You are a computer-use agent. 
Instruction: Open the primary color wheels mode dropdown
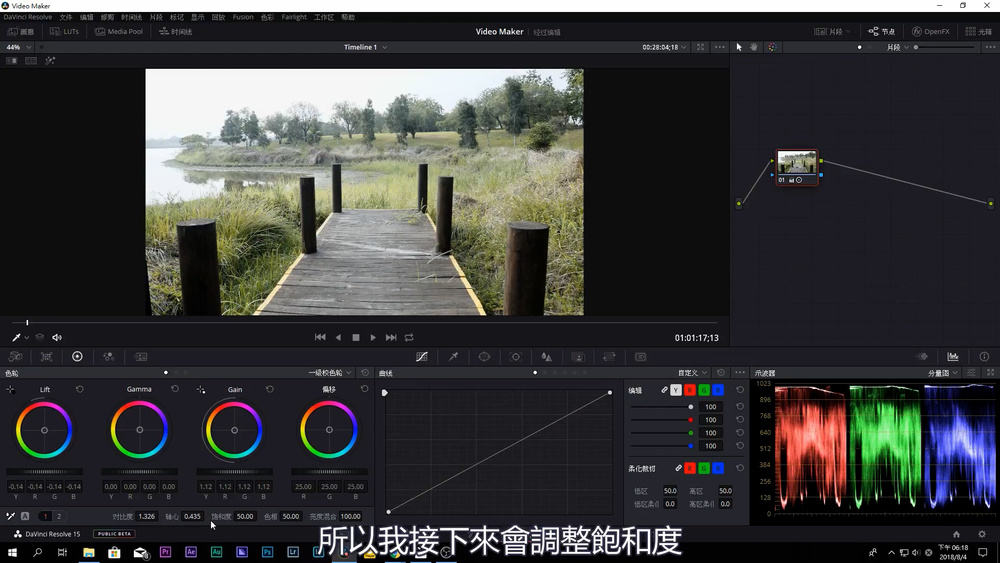point(333,373)
